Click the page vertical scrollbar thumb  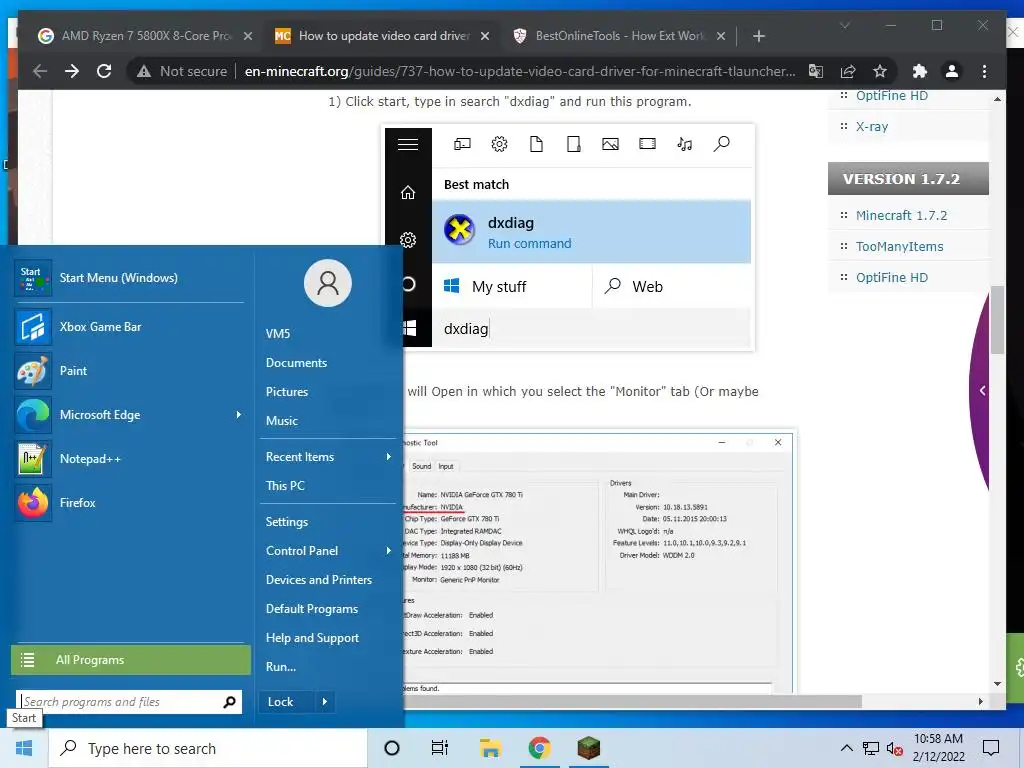coord(997,320)
